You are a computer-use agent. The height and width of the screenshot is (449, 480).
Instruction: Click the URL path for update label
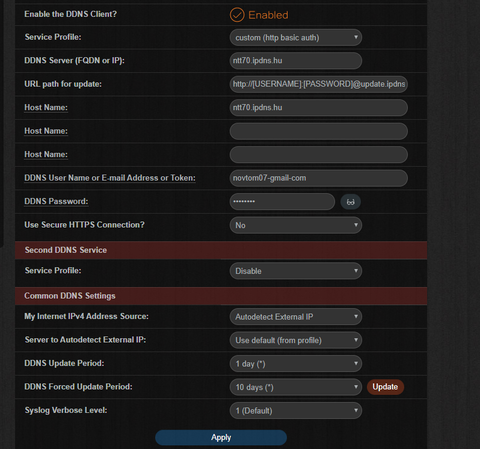pos(63,84)
